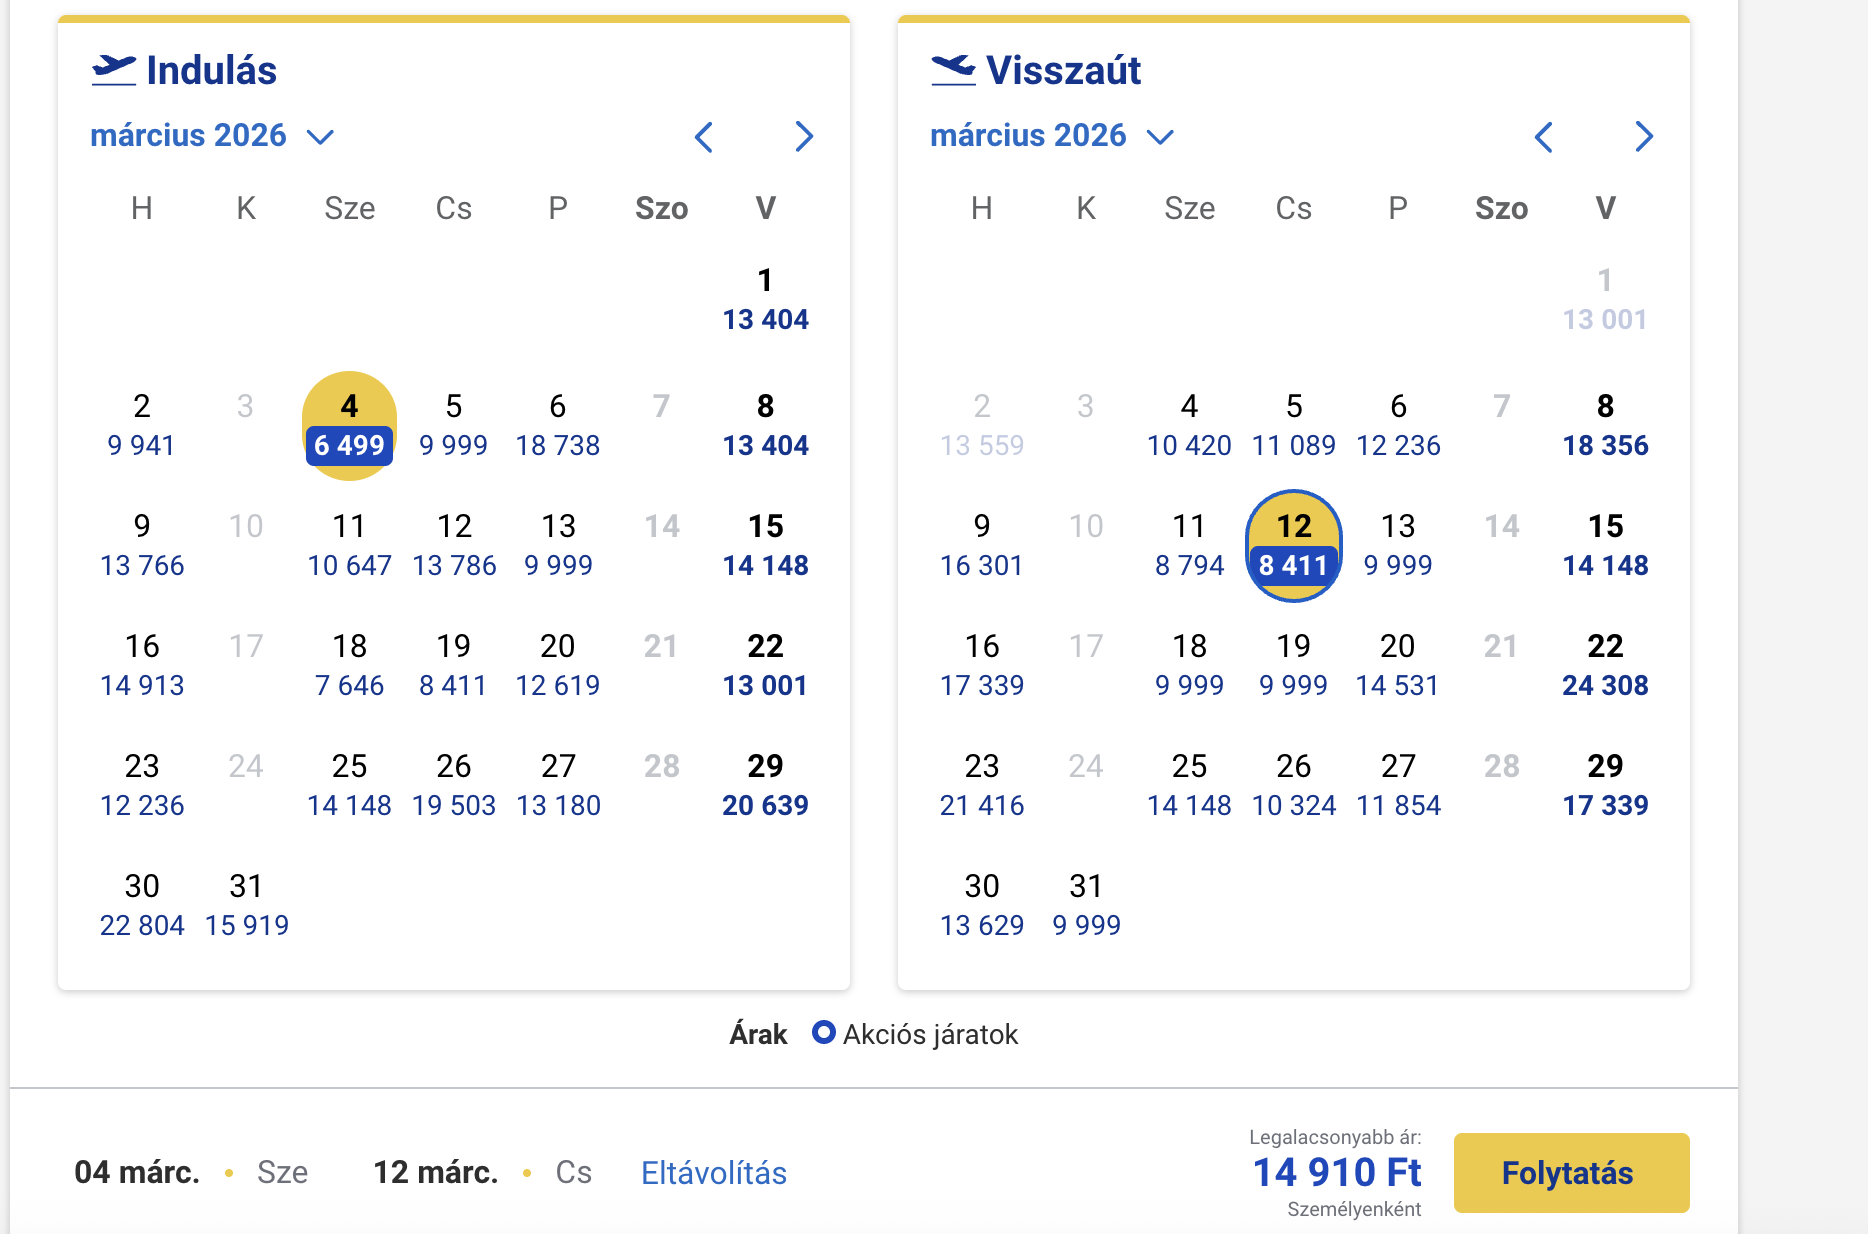
Task: Select return March 11 priced 8 794
Action: 1190,546
